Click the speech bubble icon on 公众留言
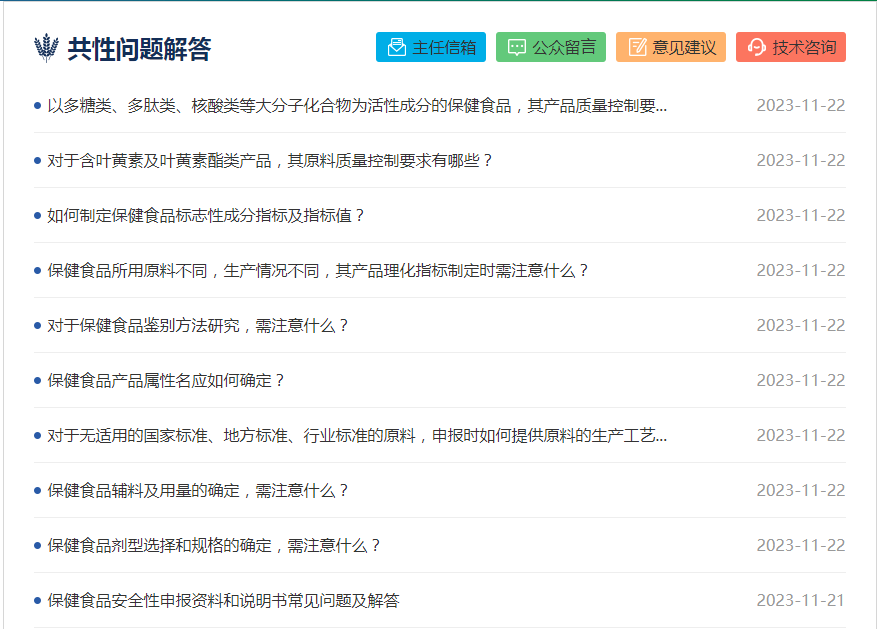The height and width of the screenshot is (629, 880). (516, 46)
